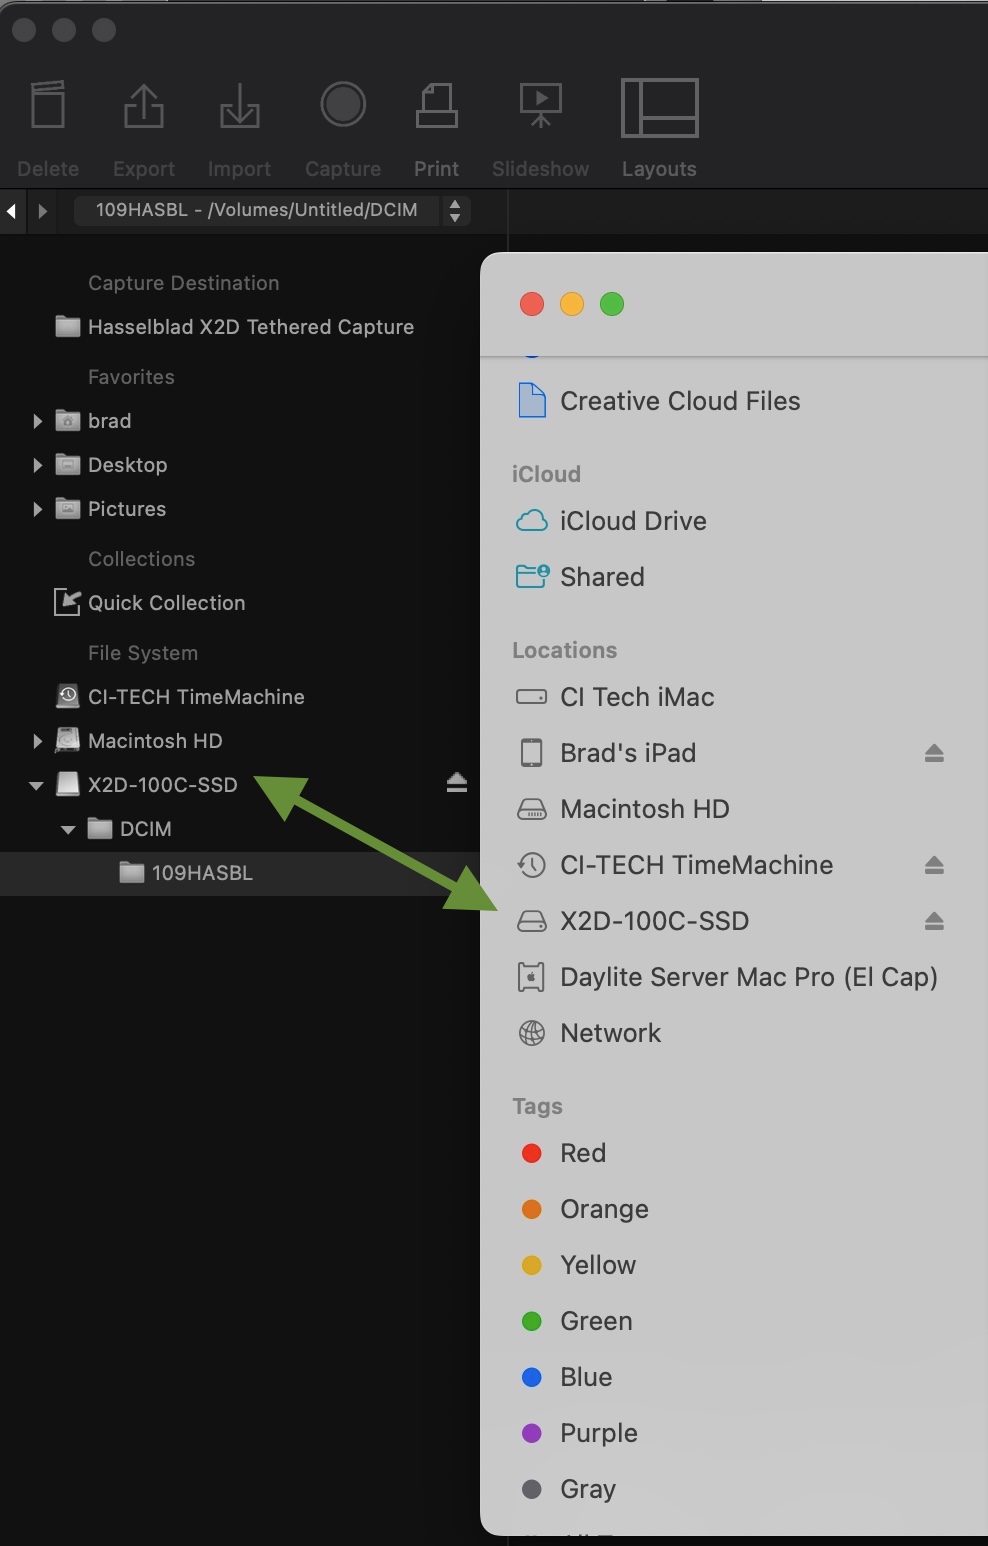Select Brad's iPad in Finder Locations

(628, 753)
